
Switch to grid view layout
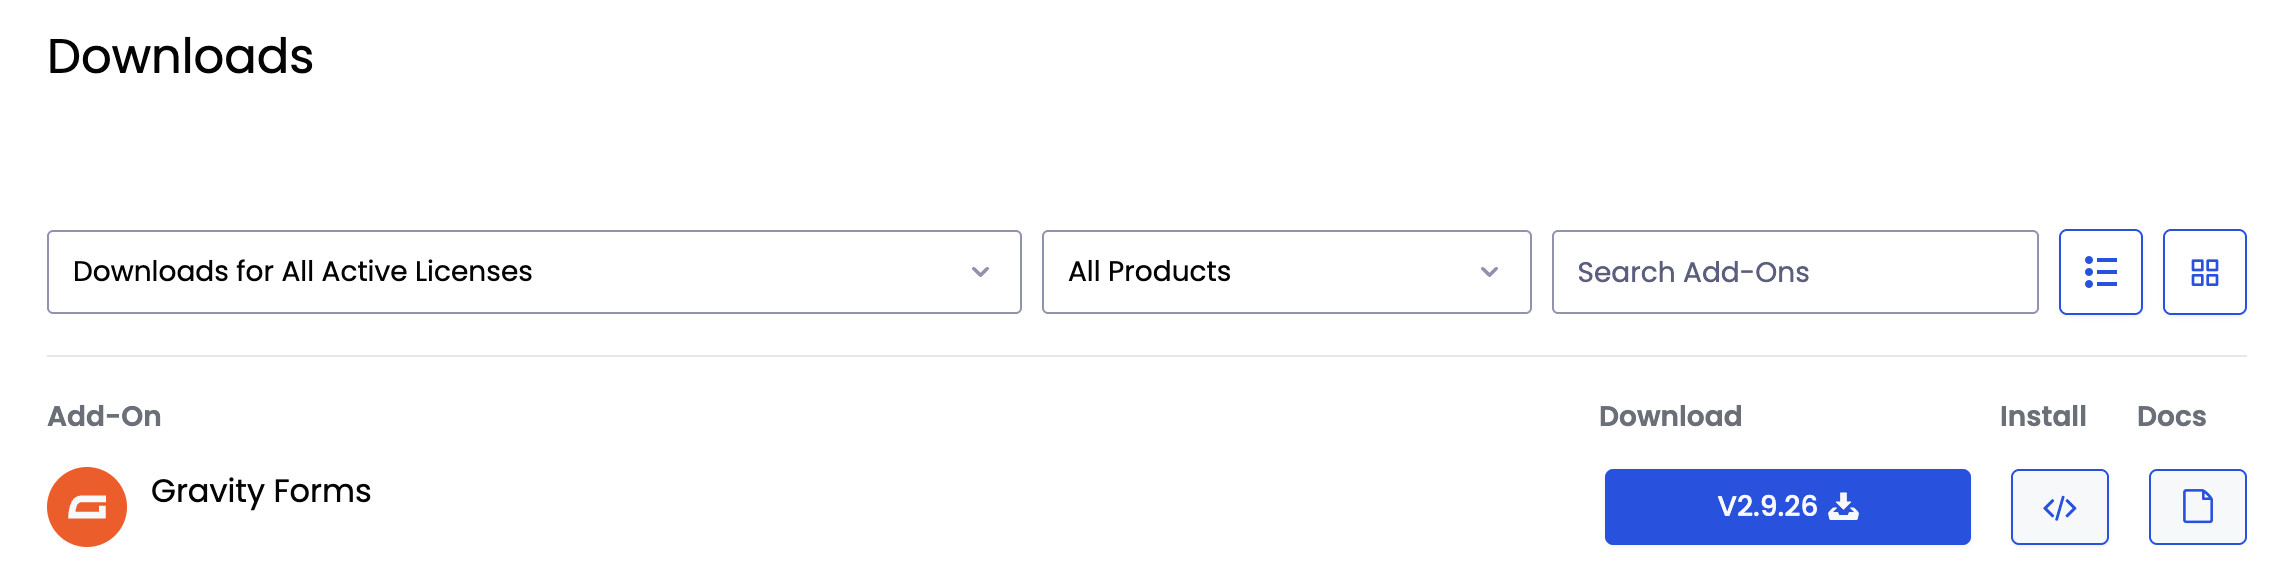[2204, 272]
